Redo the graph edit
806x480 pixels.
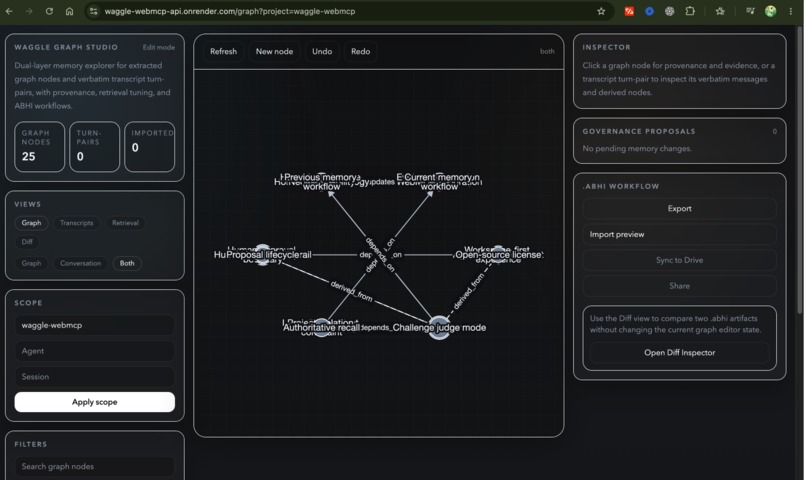coord(360,51)
